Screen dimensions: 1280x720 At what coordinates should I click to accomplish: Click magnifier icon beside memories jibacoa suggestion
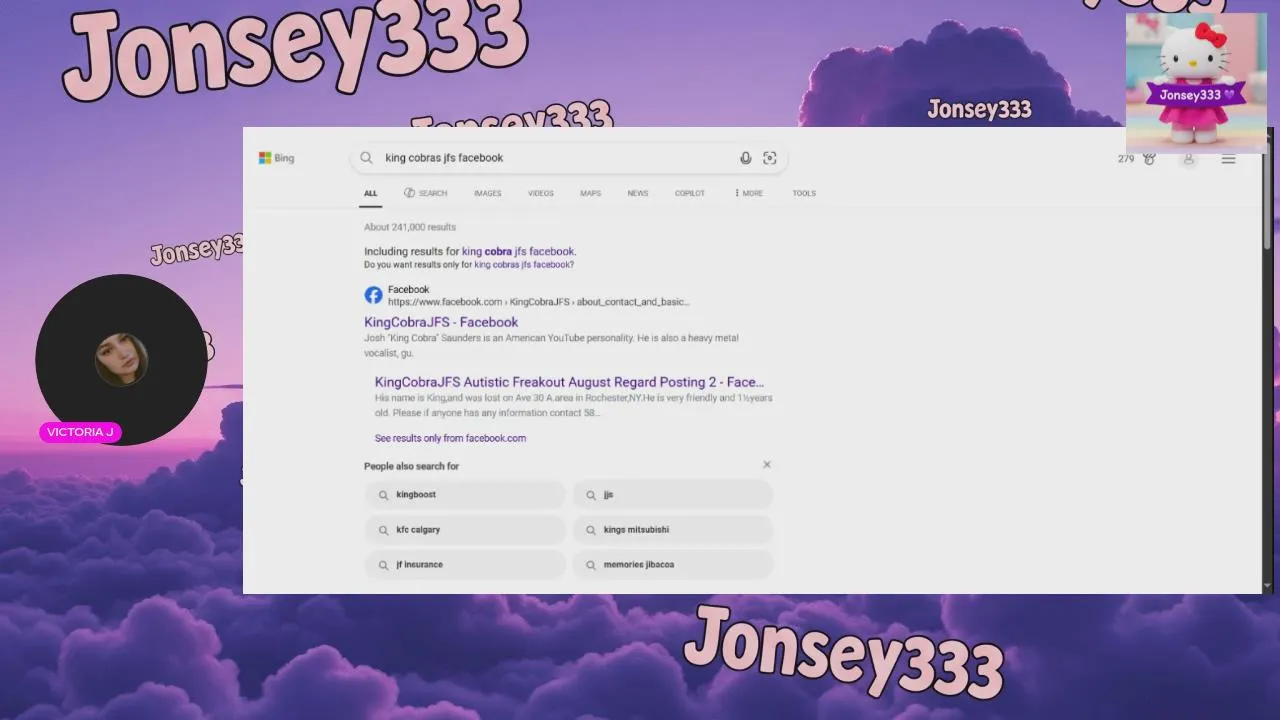tap(591, 565)
